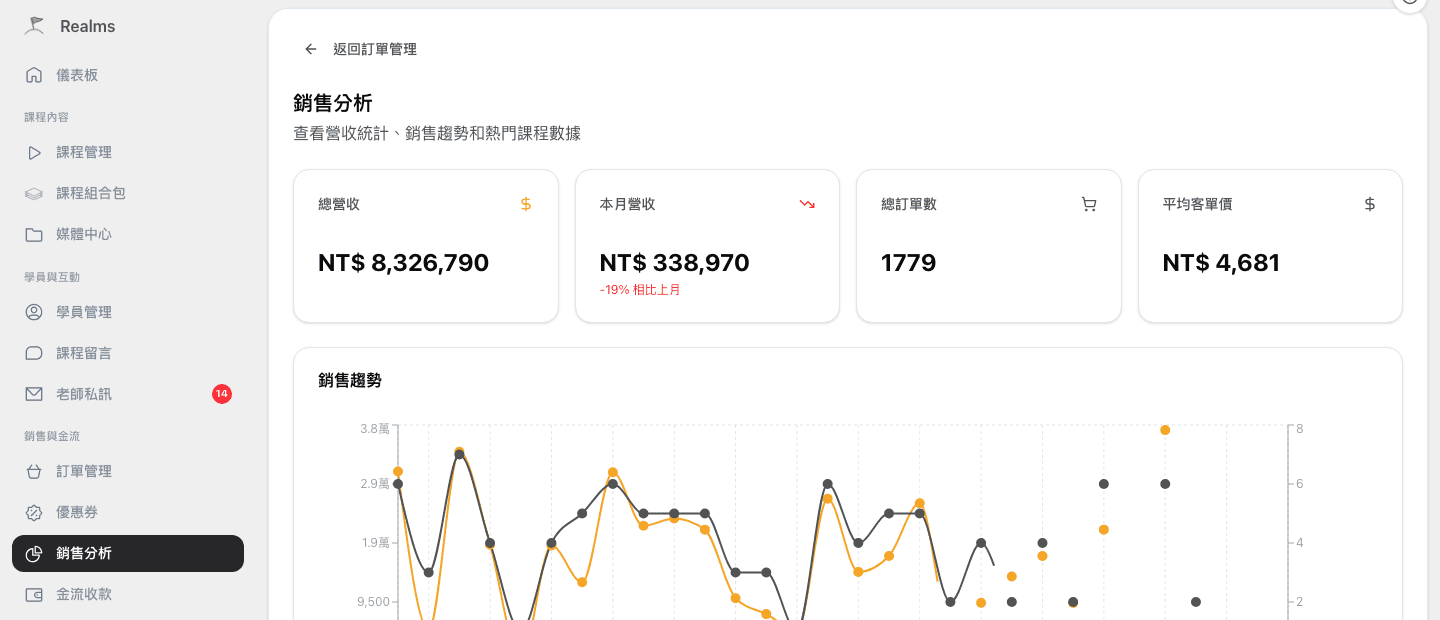This screenshot has height=620, width=1440.
Task: Click the Realms flag logo icon
Action: (x=35, y=26)
